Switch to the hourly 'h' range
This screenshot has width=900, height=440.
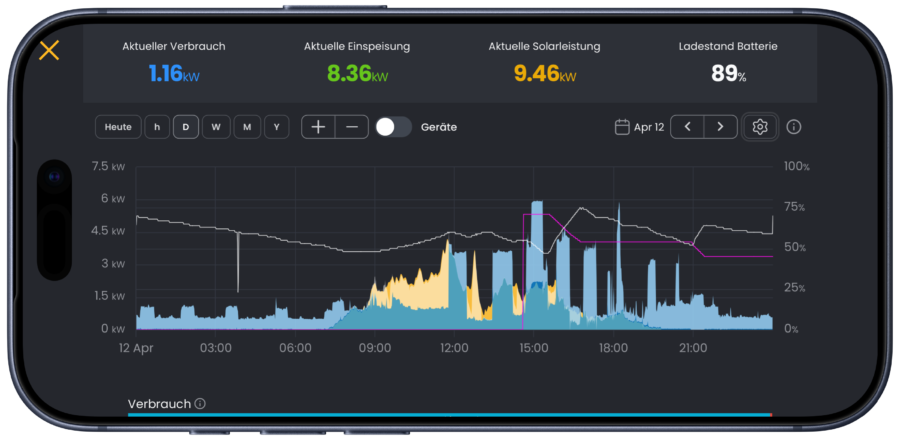[157, 127]
